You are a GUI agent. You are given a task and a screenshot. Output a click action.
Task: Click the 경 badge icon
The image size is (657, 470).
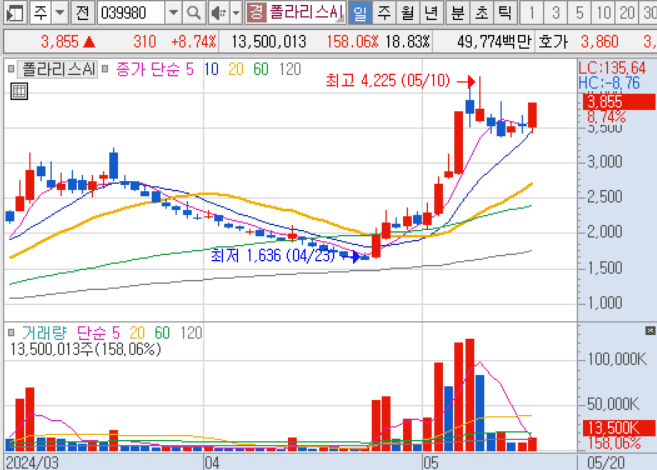coord(256,12)
